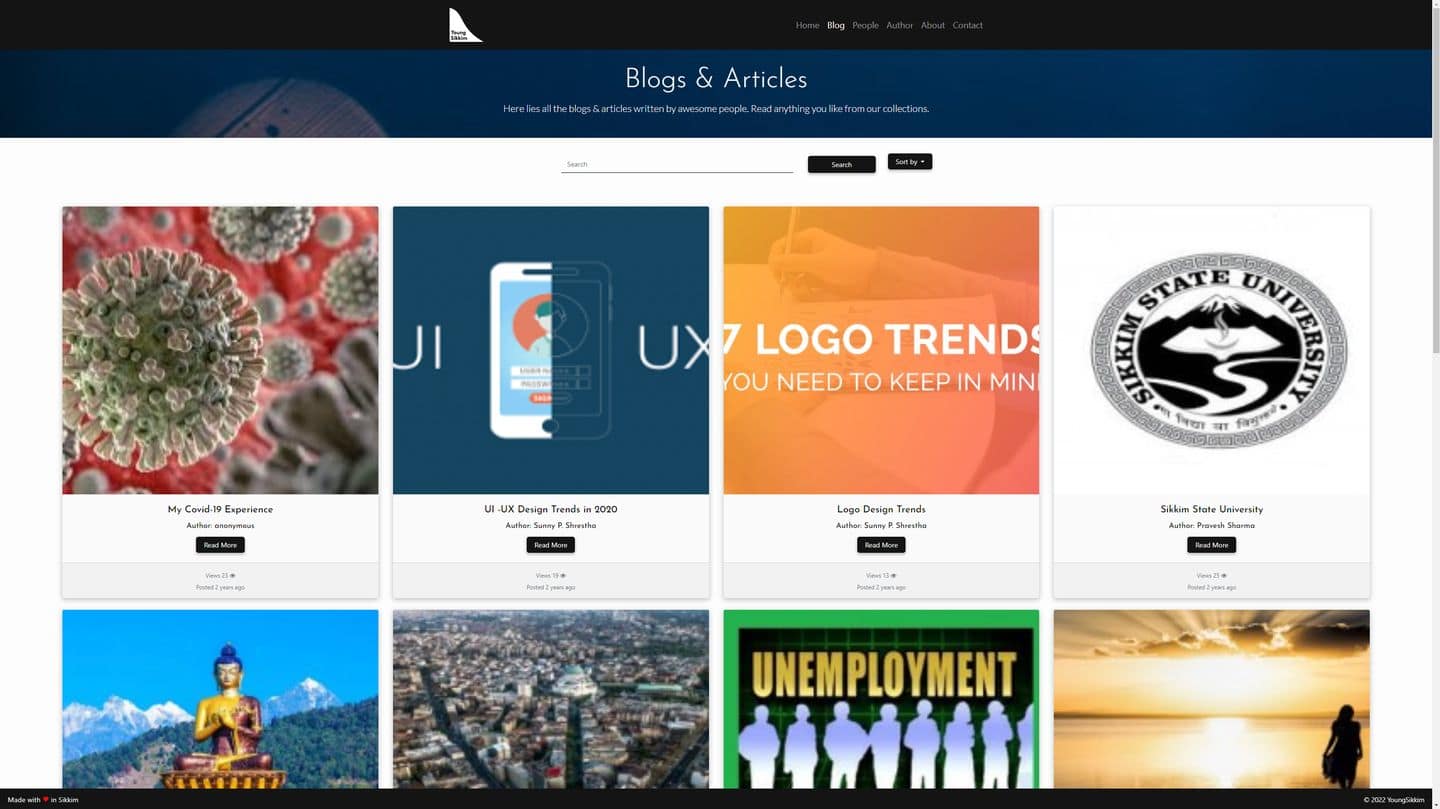Click eye icon under UI-UX Design Trends card
The height and width of the screenshot is (809, 1440).
click(563, 576)
